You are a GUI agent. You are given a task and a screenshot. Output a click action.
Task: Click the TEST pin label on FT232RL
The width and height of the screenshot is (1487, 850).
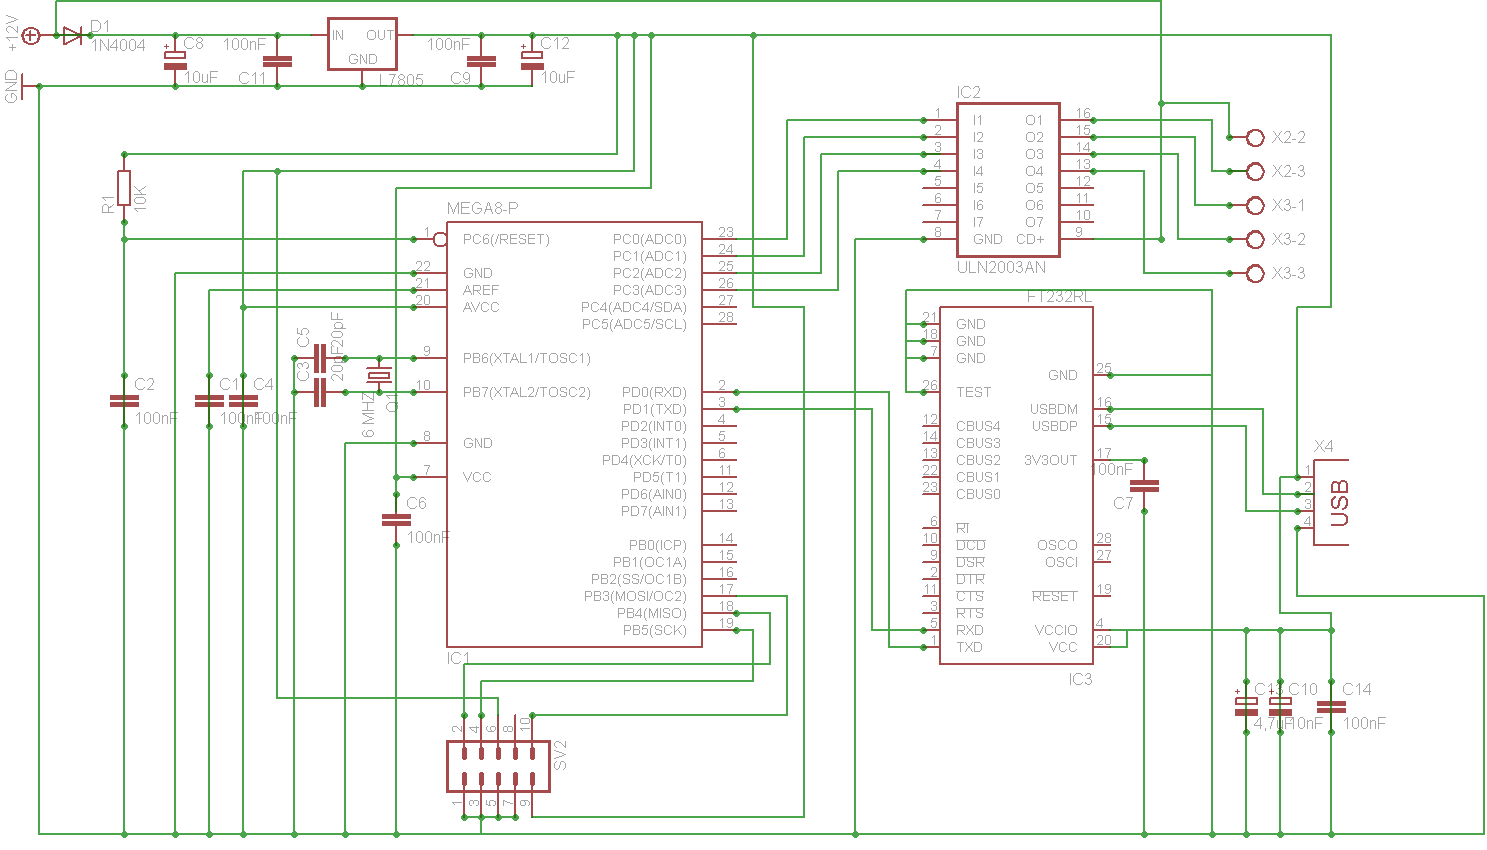[x=973, y=392]
